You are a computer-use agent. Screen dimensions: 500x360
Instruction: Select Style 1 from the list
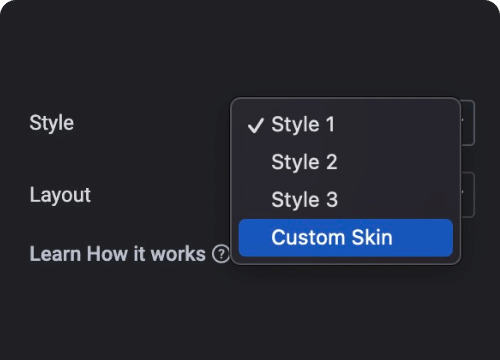tap(346, 125)
